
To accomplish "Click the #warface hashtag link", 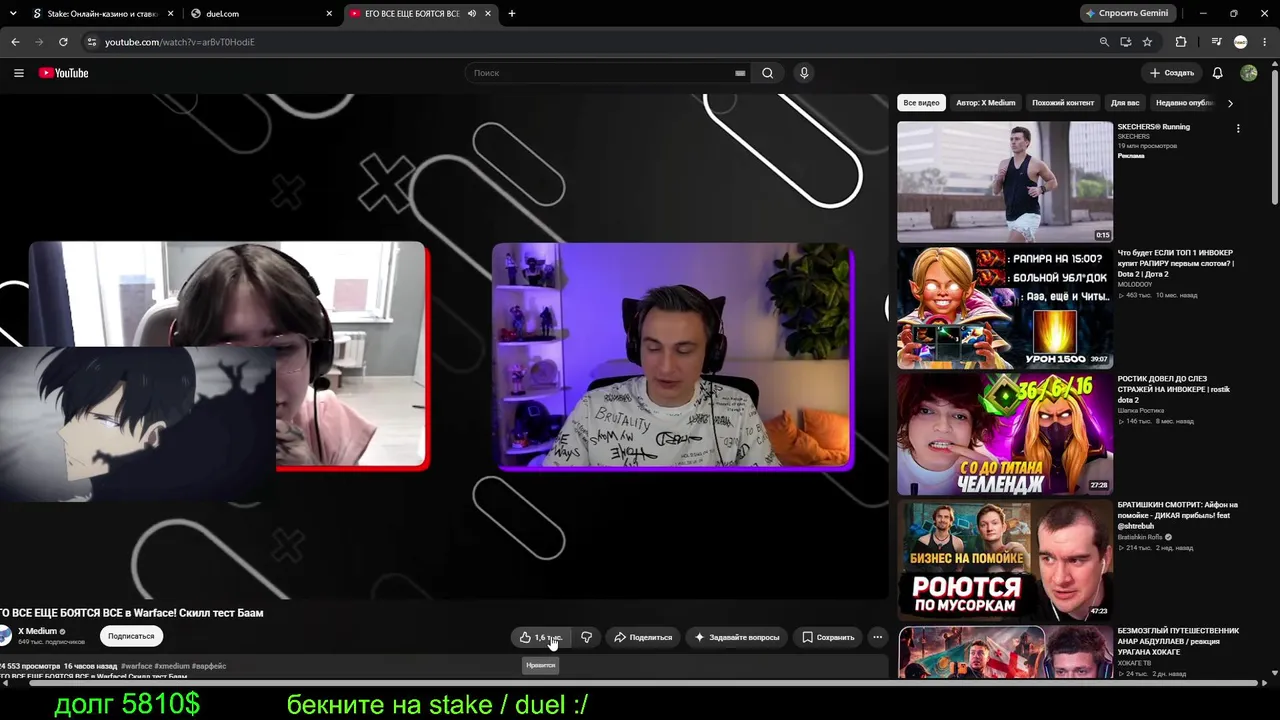I will click(x=137, y=666).
